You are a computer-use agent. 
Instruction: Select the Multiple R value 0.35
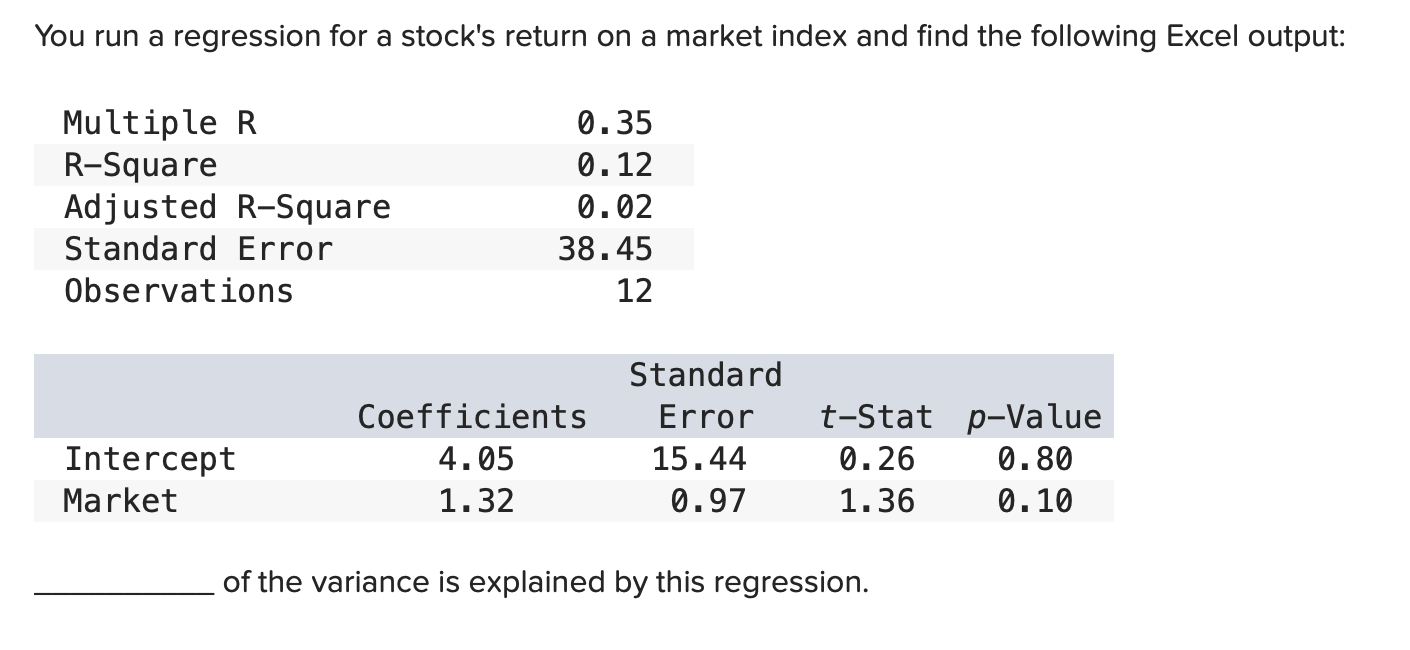pyautogui.click(x=615, y=123)
